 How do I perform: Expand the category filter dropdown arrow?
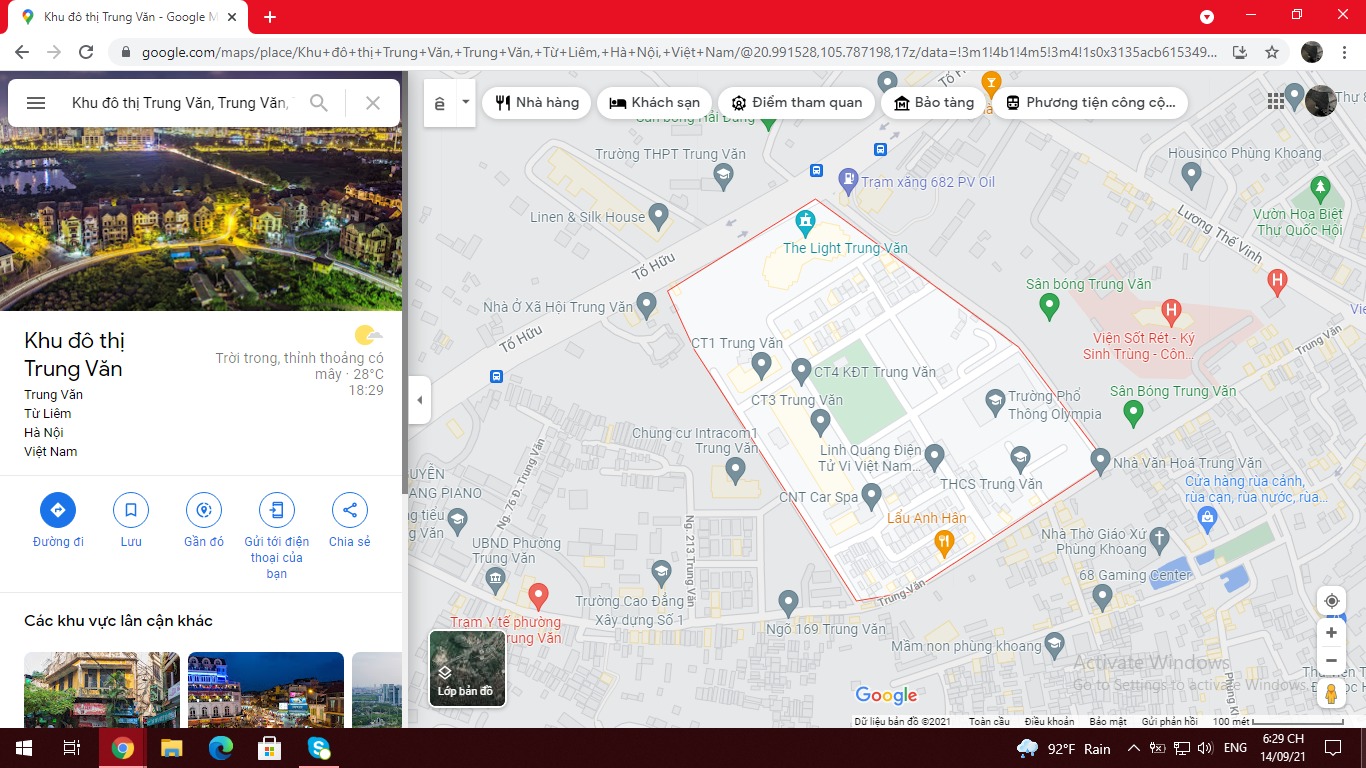(465, 102)
